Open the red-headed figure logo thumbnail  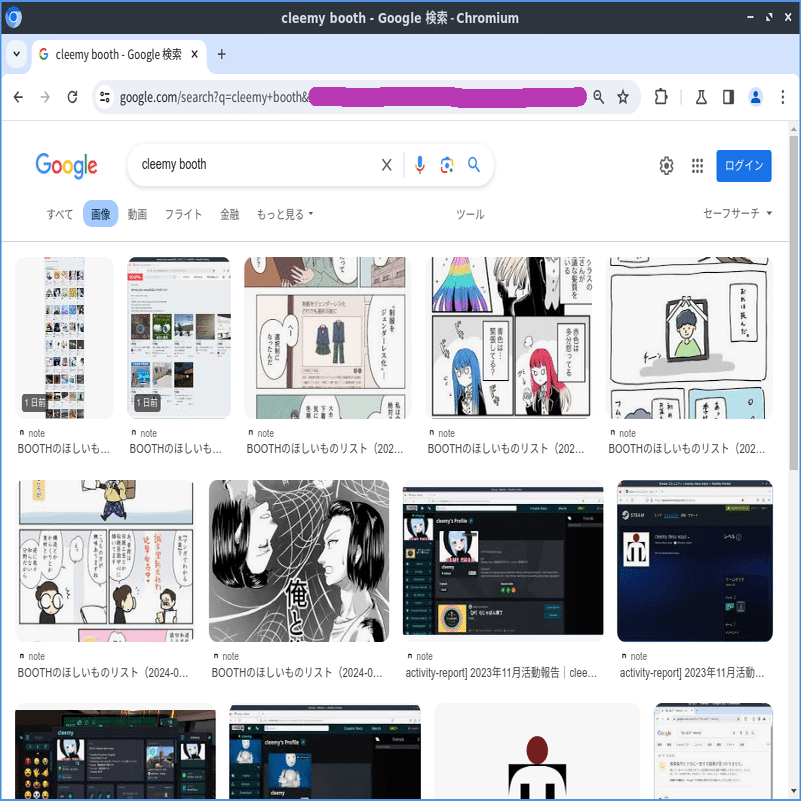click(x=537, y=751)
